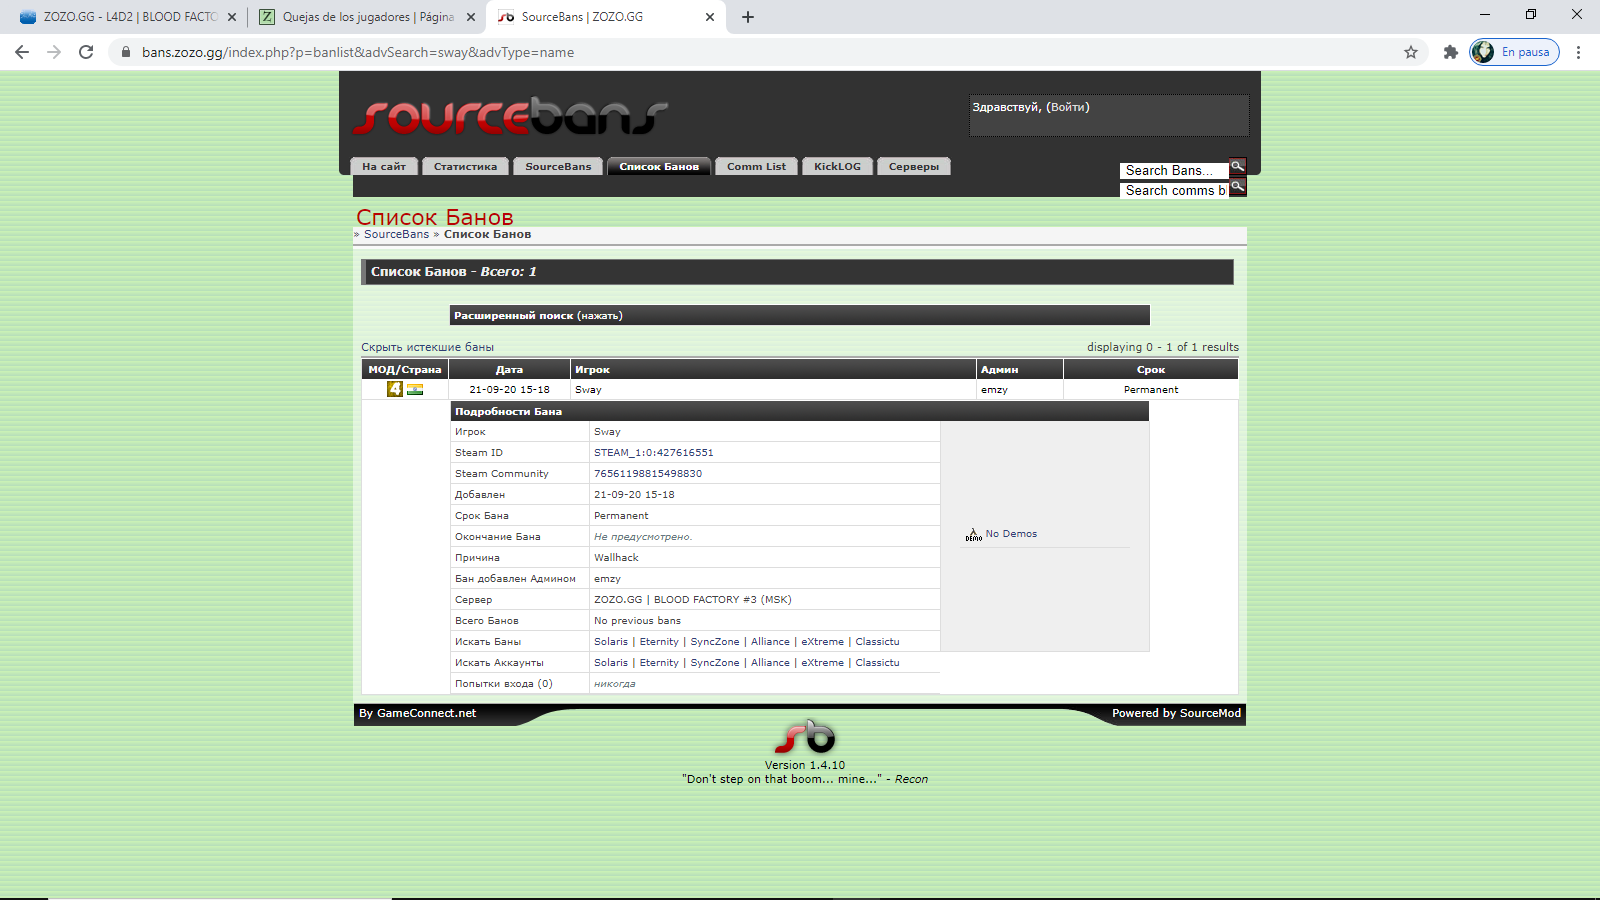Click the Search comms magnifier icon
Image resolution: width=1600 pixels, height=900 pixels.
(1238, 187)
